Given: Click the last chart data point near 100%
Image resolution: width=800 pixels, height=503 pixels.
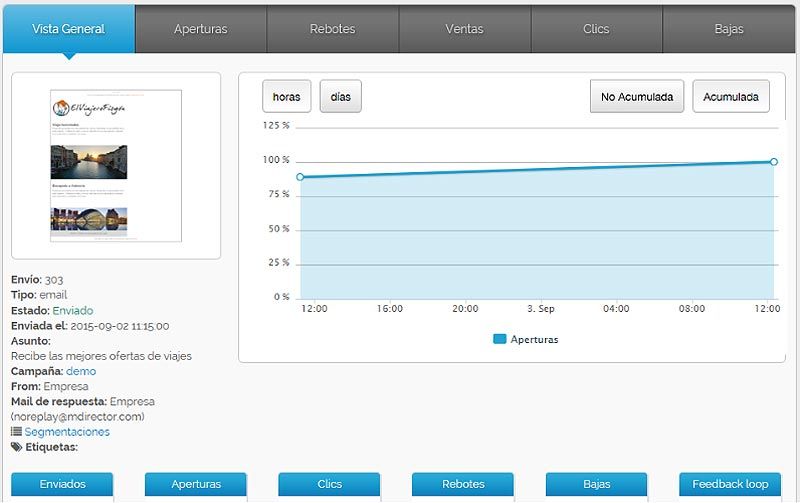Looking at the screenshot, I should pos(774,162).
